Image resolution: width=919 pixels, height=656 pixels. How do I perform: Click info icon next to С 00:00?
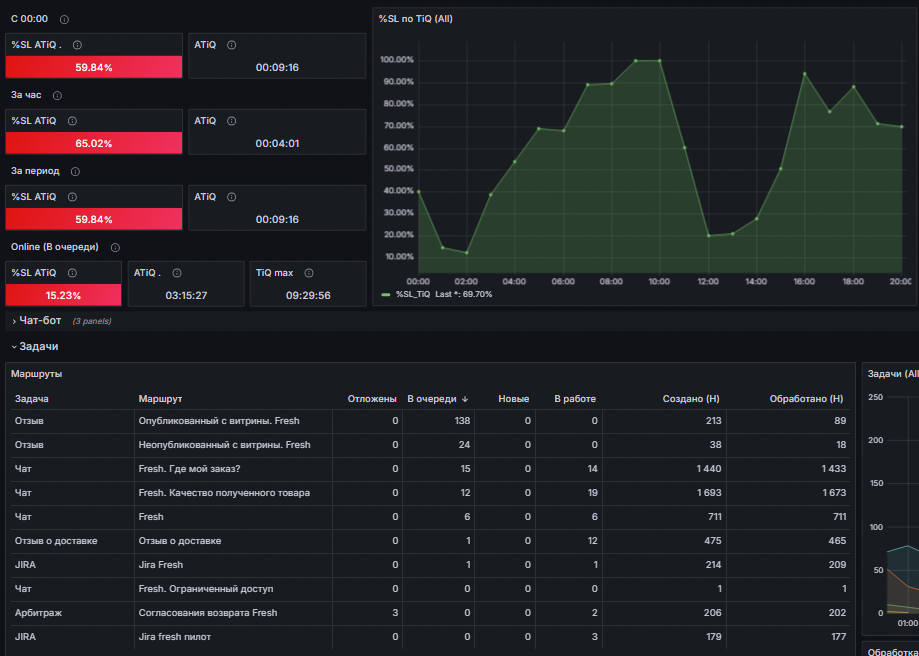64,19
